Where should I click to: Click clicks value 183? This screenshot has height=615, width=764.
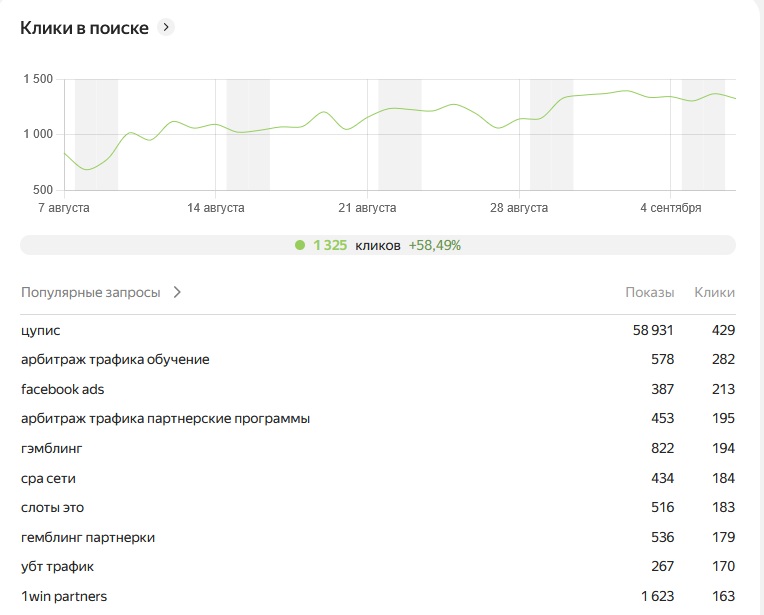pos(724,508)
